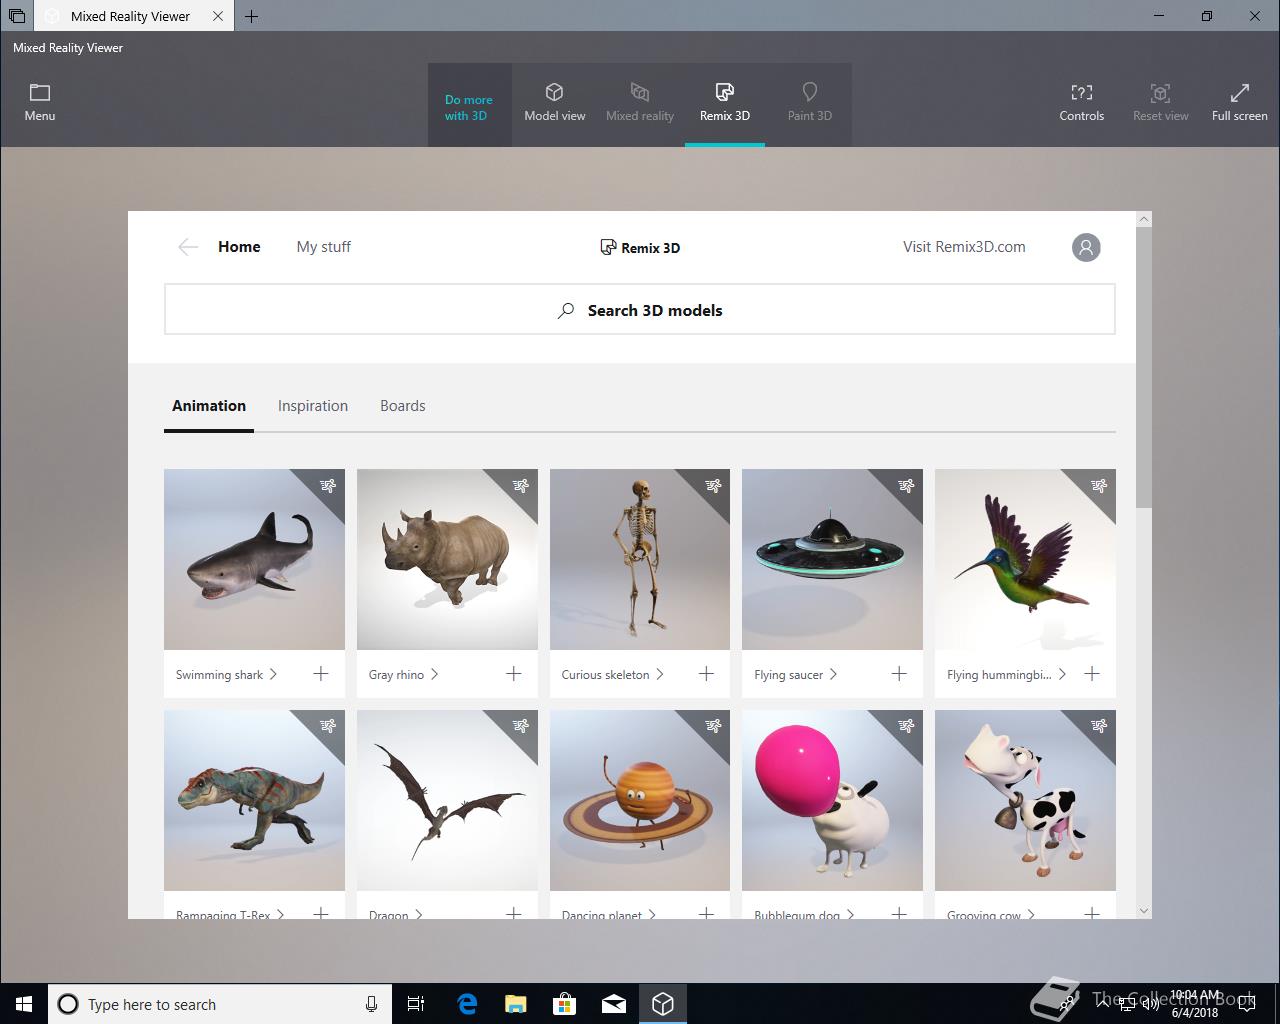Select the Mixed reality mode

click(640, 103)
